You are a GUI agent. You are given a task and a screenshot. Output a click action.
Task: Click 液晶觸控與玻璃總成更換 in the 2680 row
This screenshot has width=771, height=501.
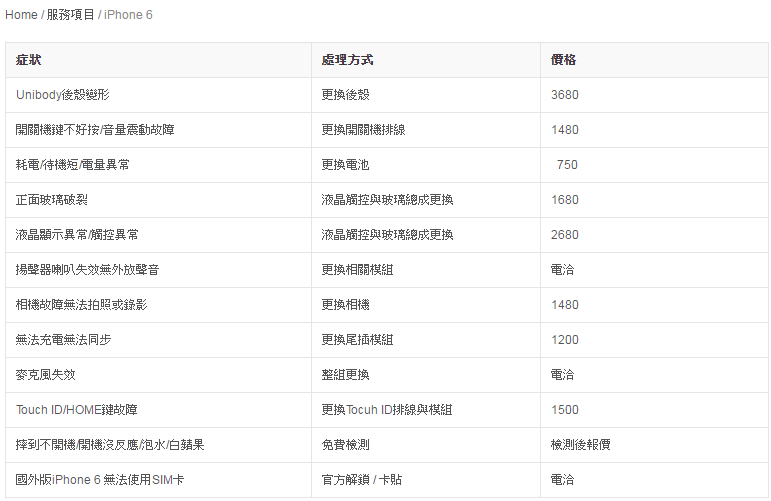click(387, 235)
